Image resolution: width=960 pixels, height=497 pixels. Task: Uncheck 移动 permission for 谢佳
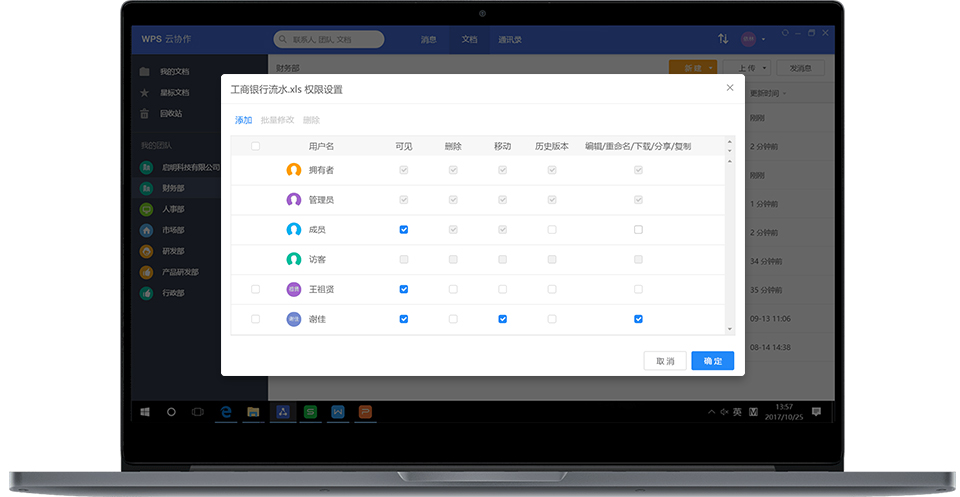click(x=502, y=319)
